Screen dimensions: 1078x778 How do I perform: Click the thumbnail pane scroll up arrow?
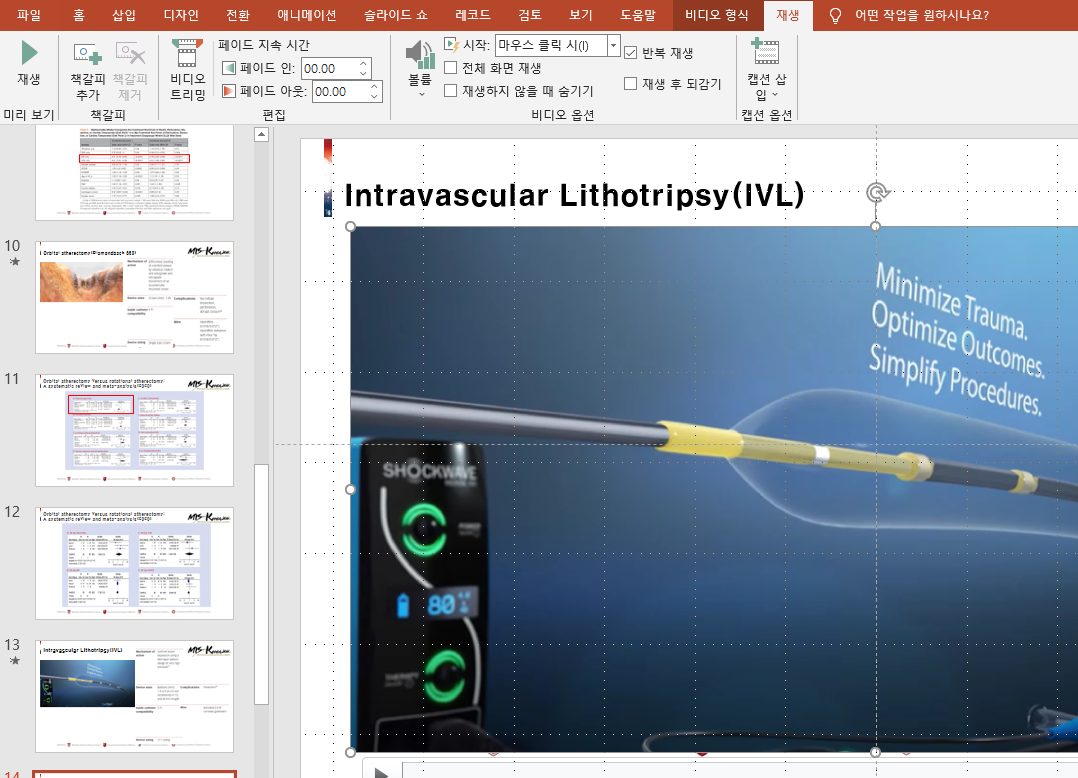(261, 135)
